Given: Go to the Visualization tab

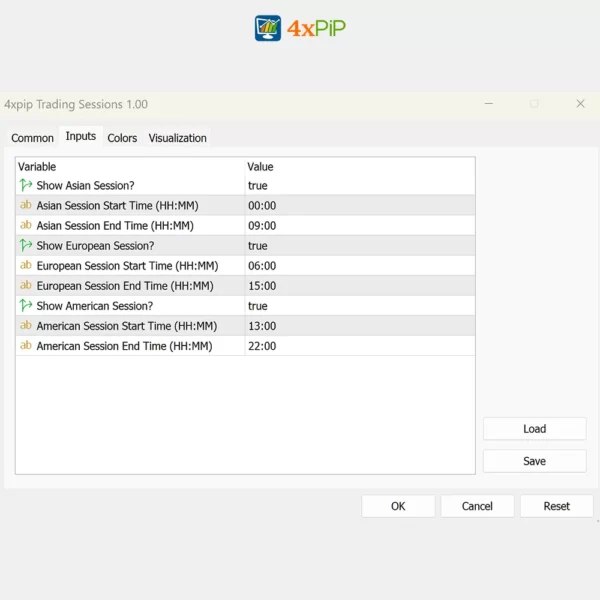Looking at the screenshot, I should 178,138.
